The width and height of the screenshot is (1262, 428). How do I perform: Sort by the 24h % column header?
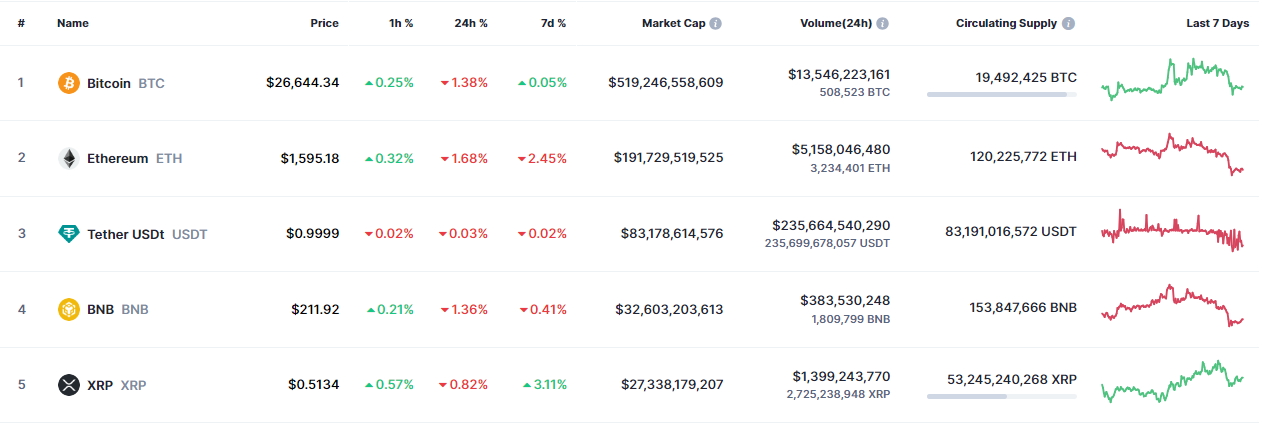point(469,23)
